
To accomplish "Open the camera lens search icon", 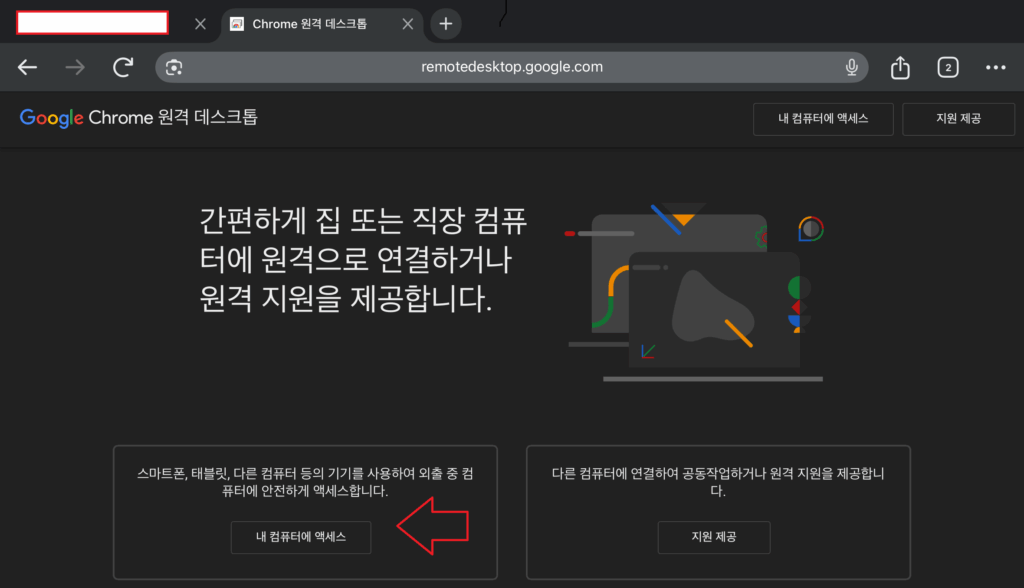I will point(174,67).
